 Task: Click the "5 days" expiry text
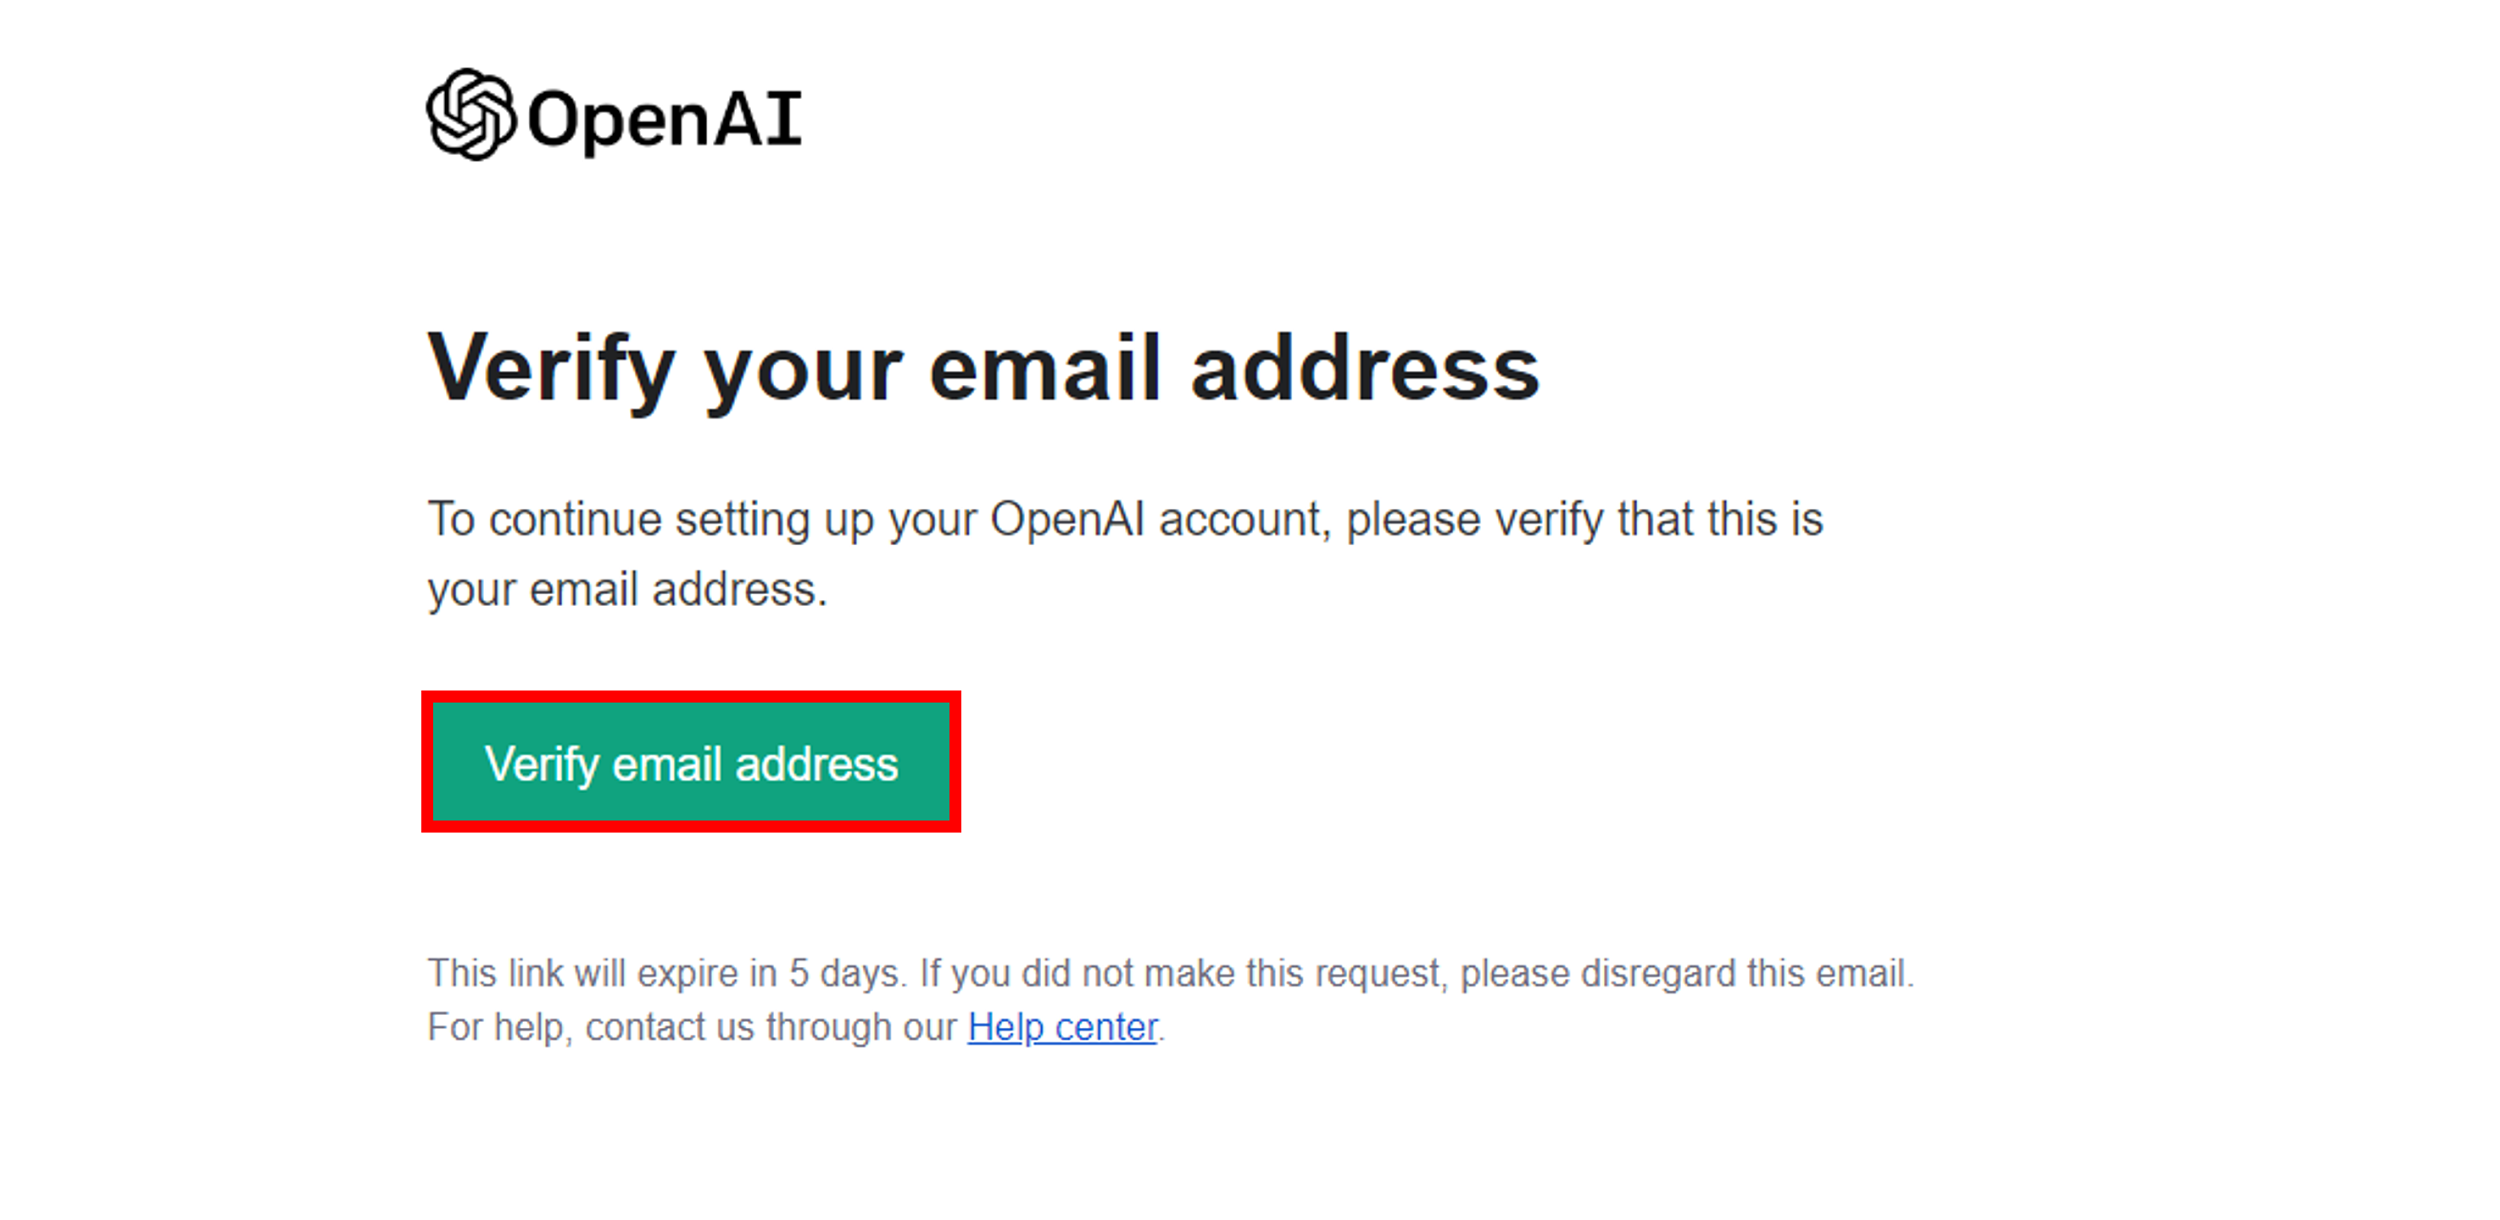point(846,974)
